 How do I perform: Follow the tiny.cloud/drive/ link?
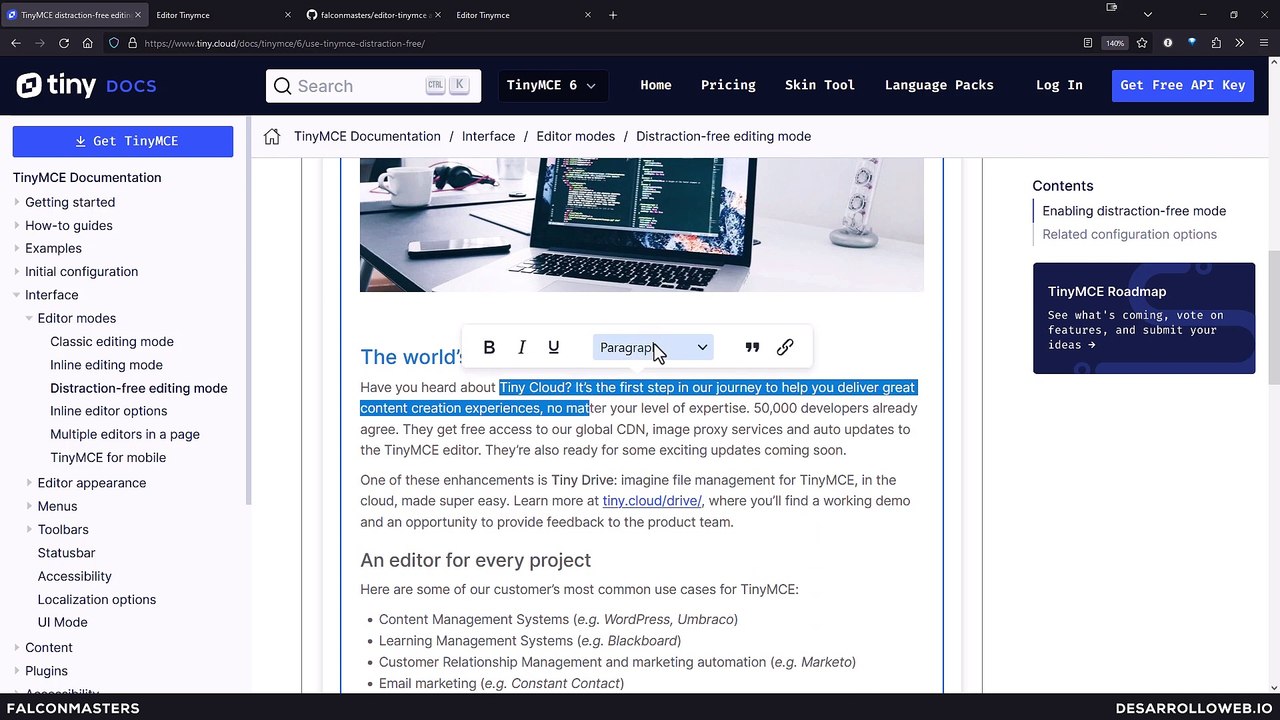(652, 501)
